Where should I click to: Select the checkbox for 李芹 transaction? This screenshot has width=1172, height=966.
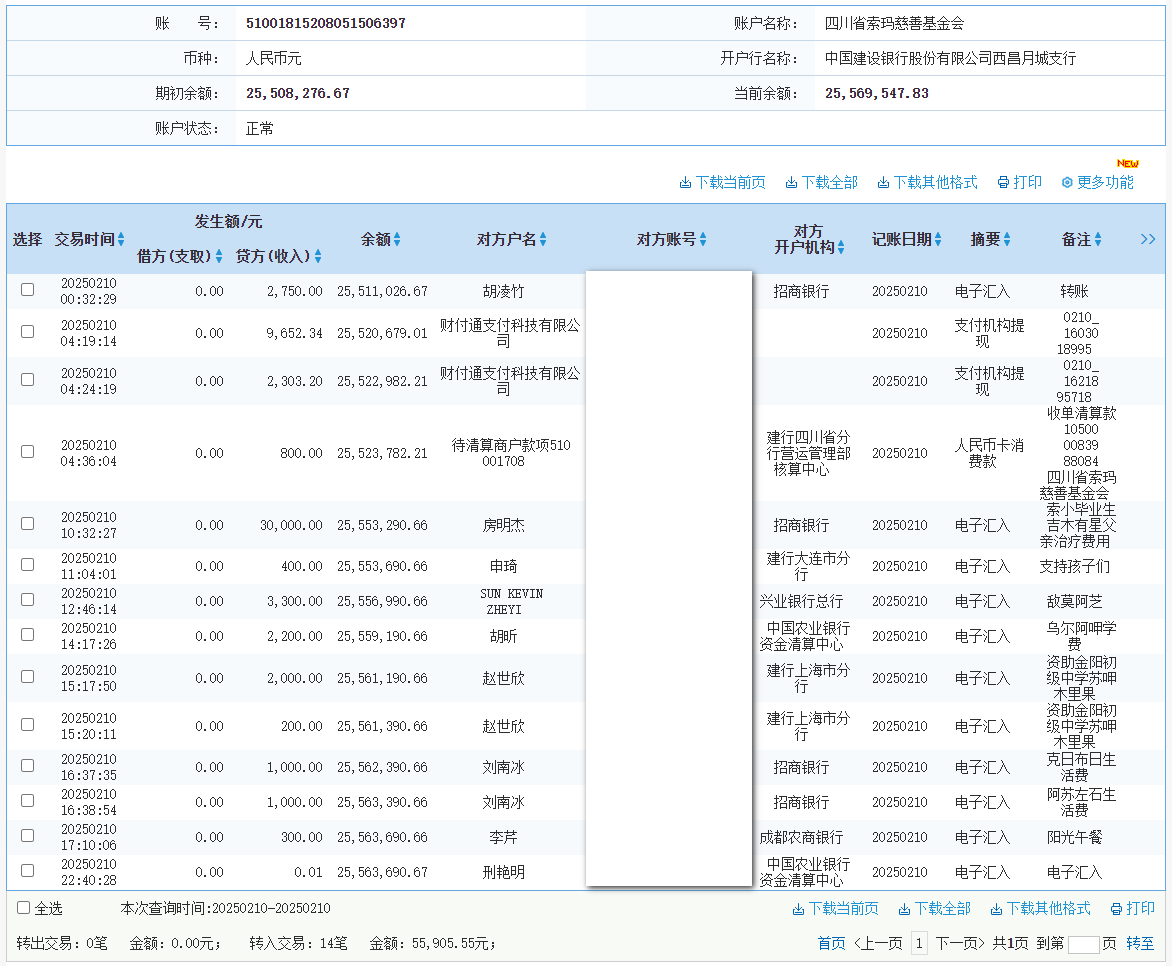tap(28, 835)
